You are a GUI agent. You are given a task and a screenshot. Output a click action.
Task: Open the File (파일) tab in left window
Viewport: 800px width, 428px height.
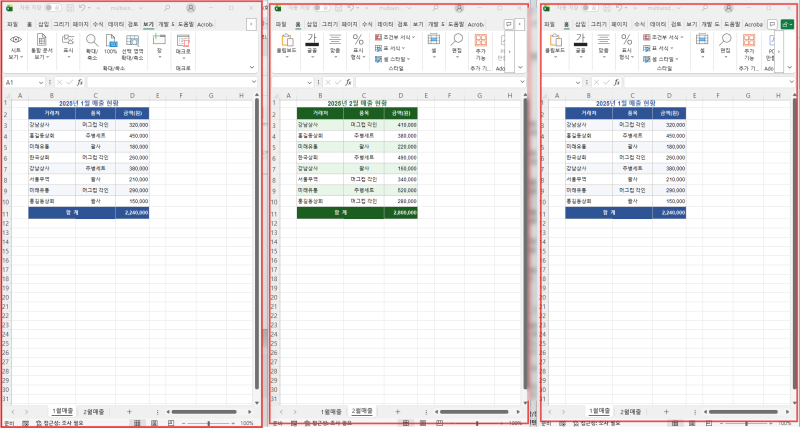[13, 24]
